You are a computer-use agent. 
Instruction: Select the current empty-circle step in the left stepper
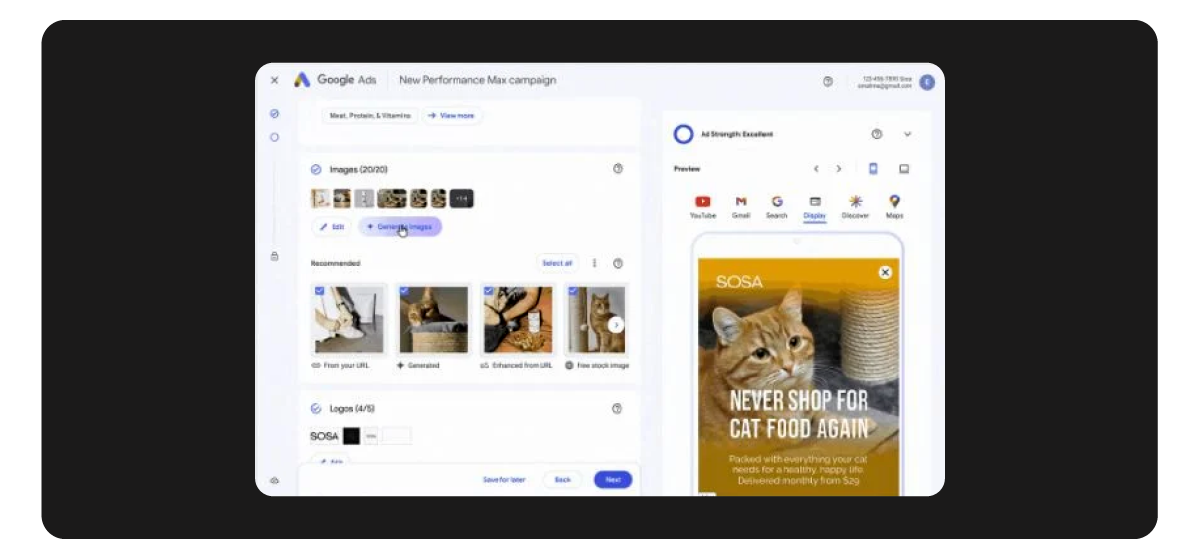click(x=274, y=136)
